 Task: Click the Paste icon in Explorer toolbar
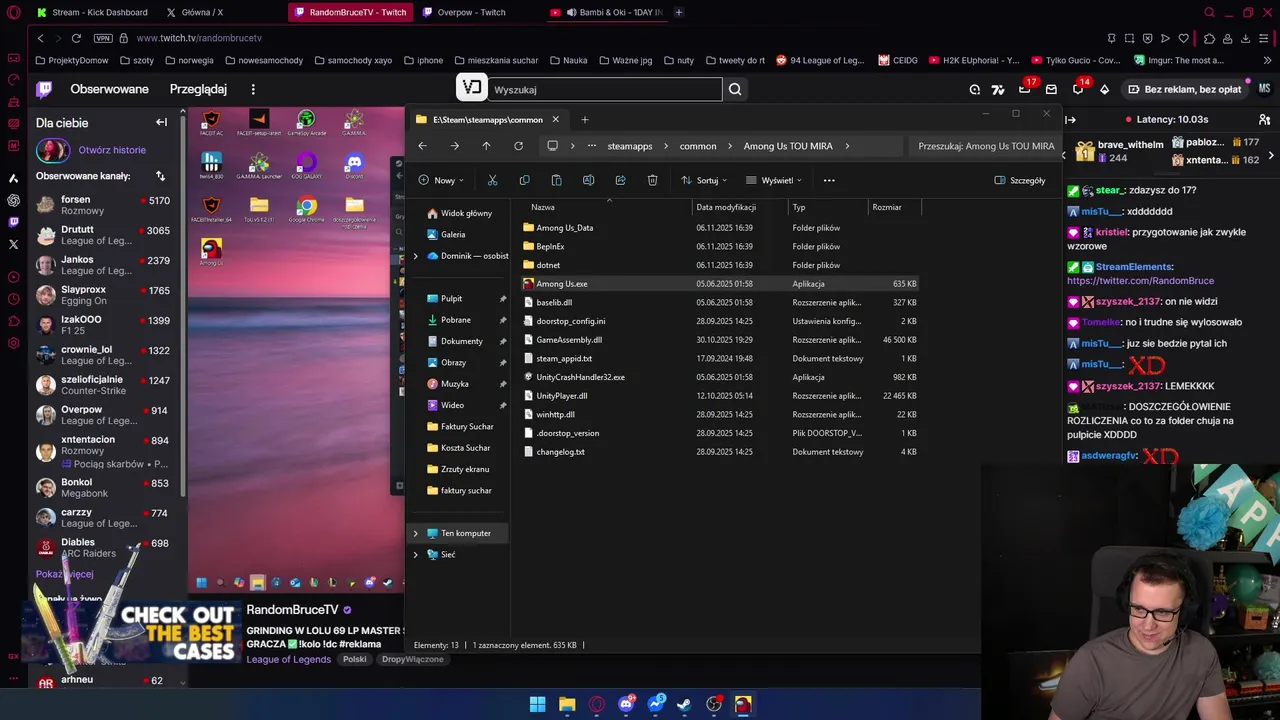coord(556,180)
